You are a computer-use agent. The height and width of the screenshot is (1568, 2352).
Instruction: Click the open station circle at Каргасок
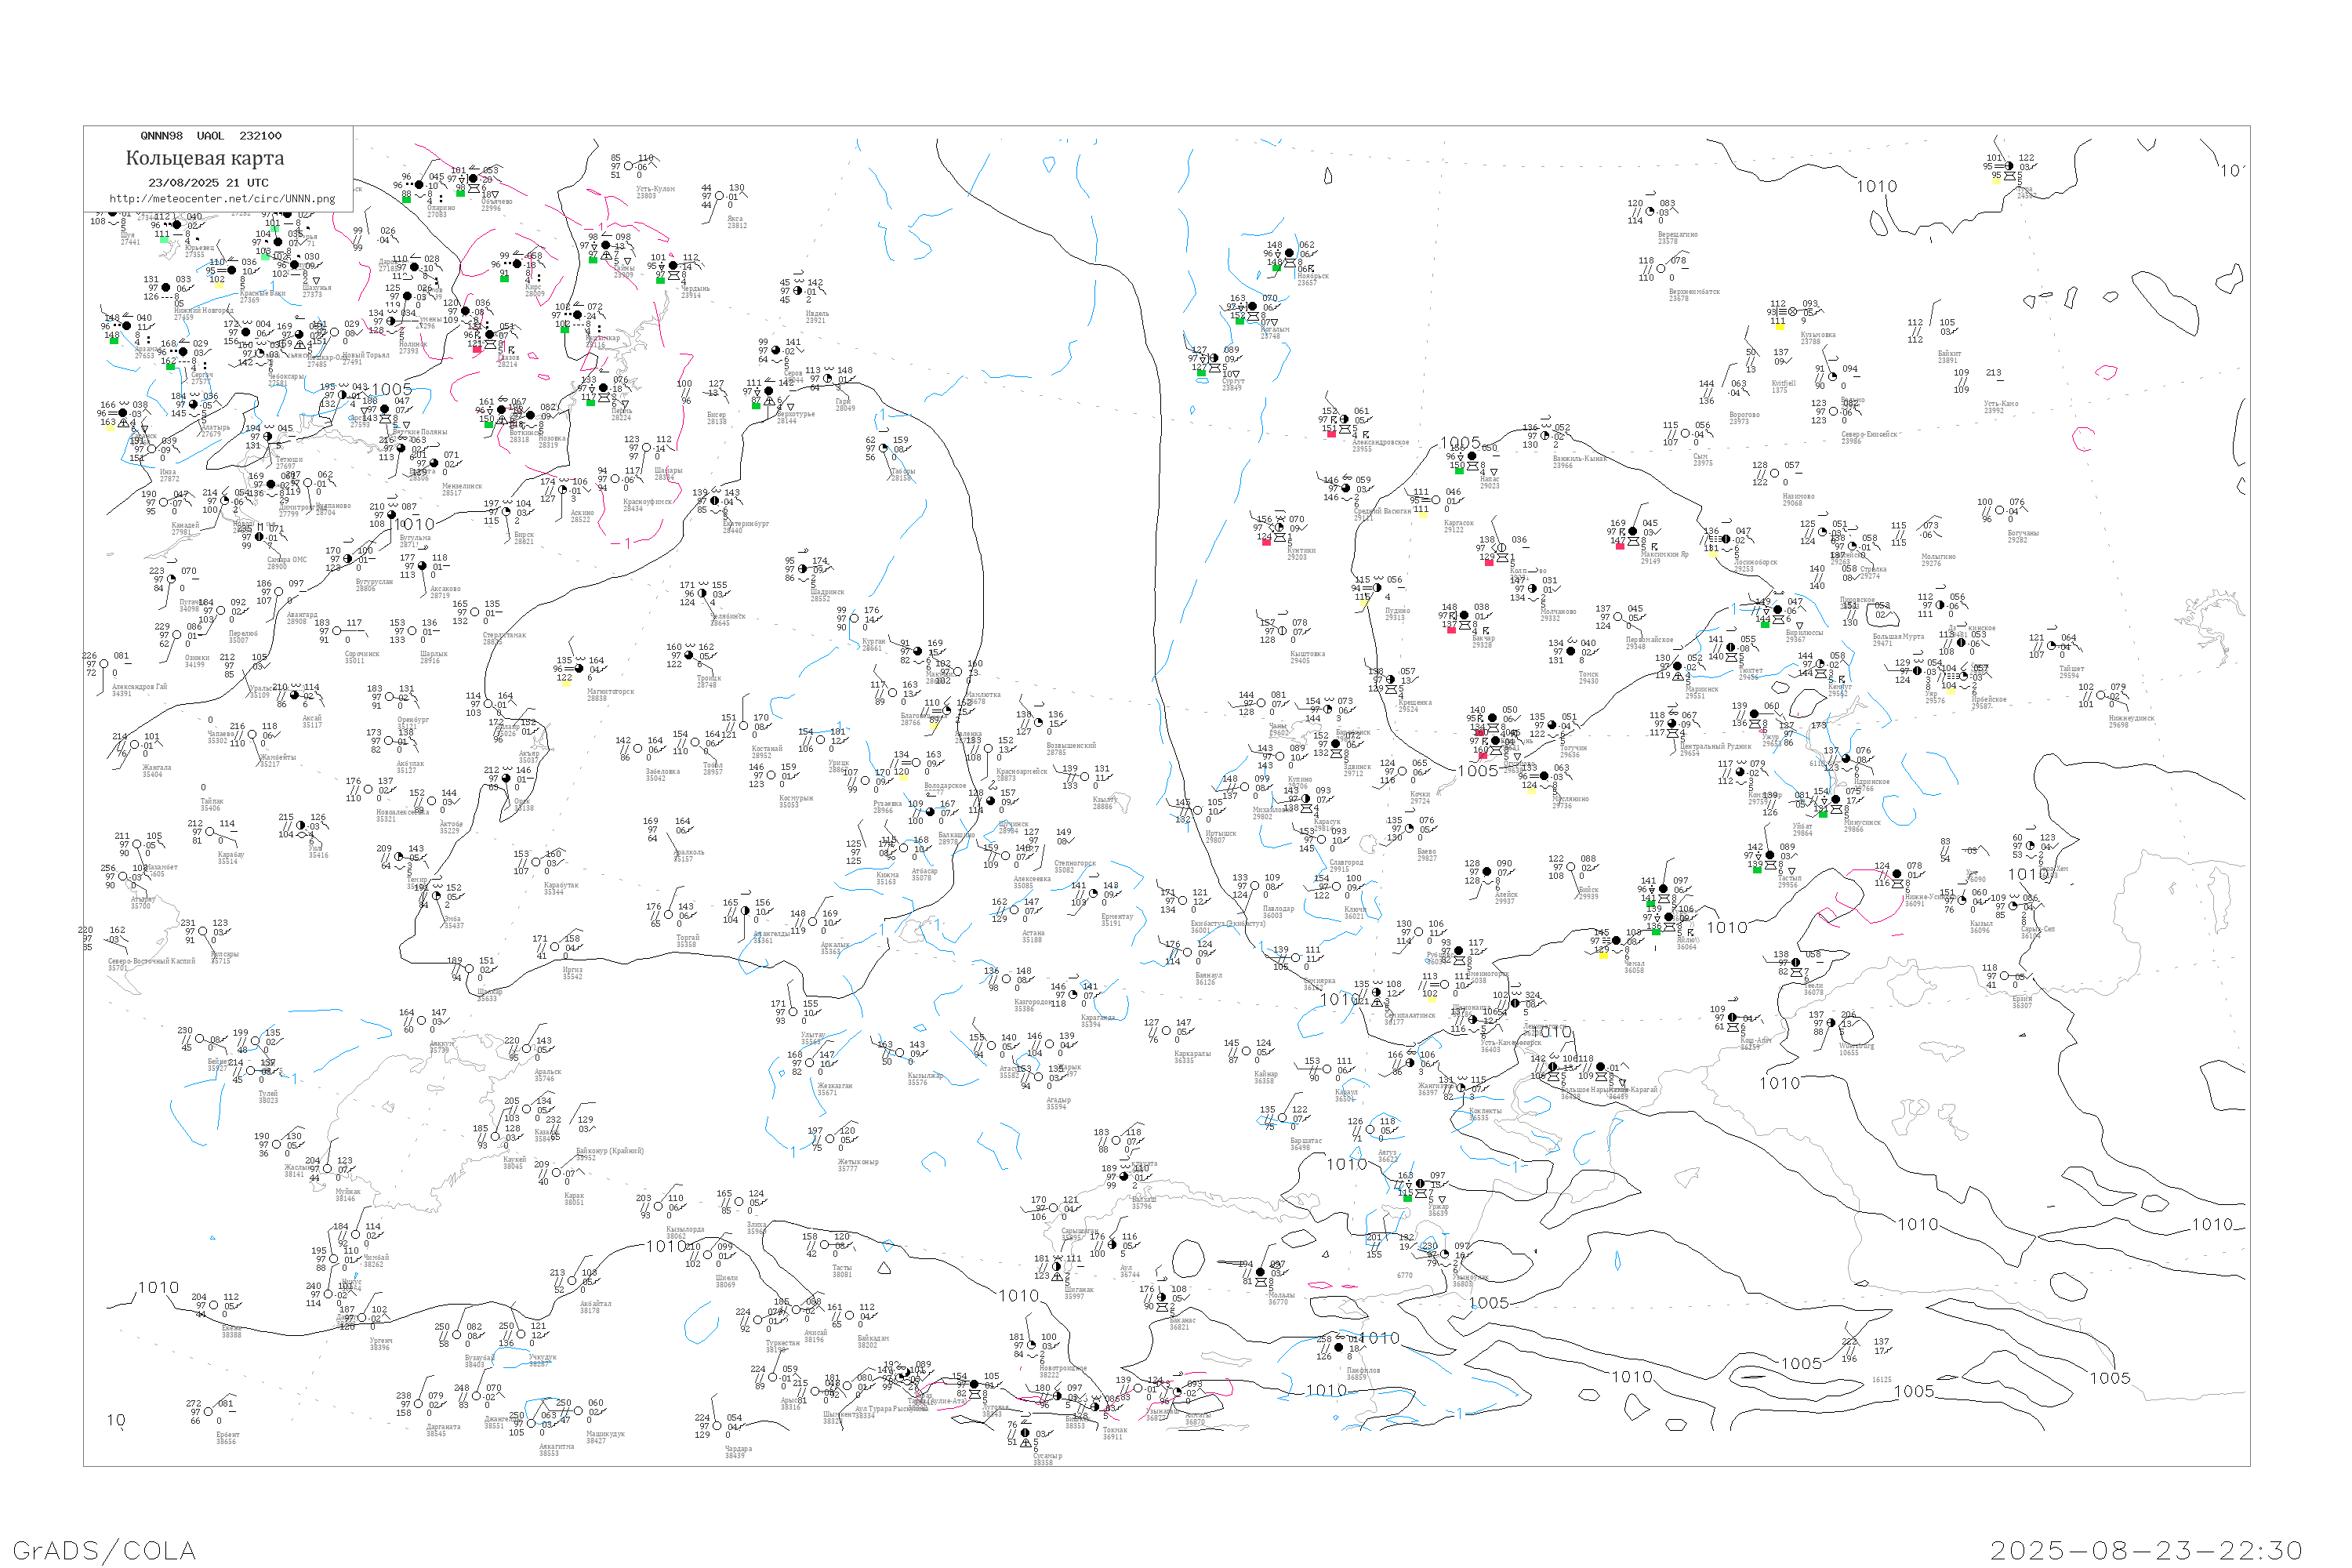coord(1435,500)
